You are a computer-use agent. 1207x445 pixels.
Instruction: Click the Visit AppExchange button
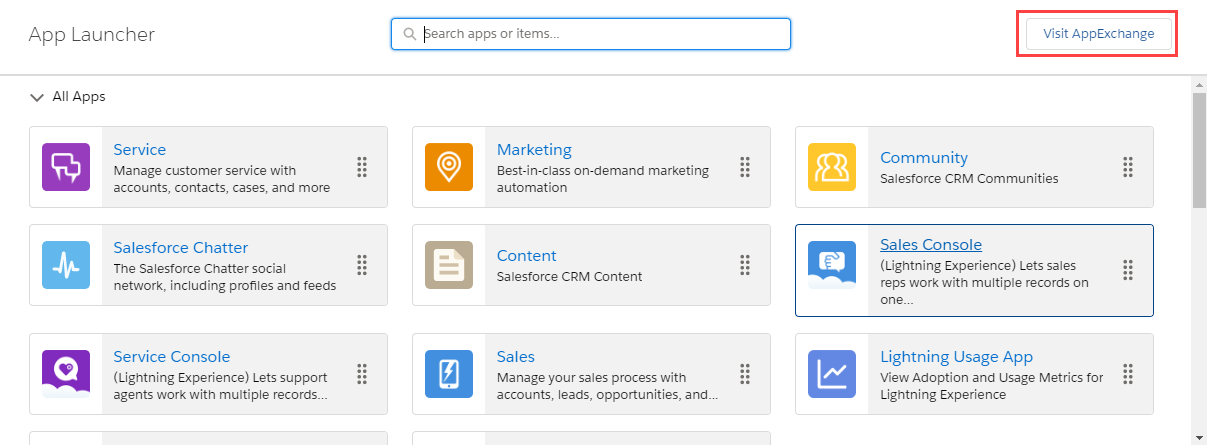pyautogui.click(x=1098, y=34)
